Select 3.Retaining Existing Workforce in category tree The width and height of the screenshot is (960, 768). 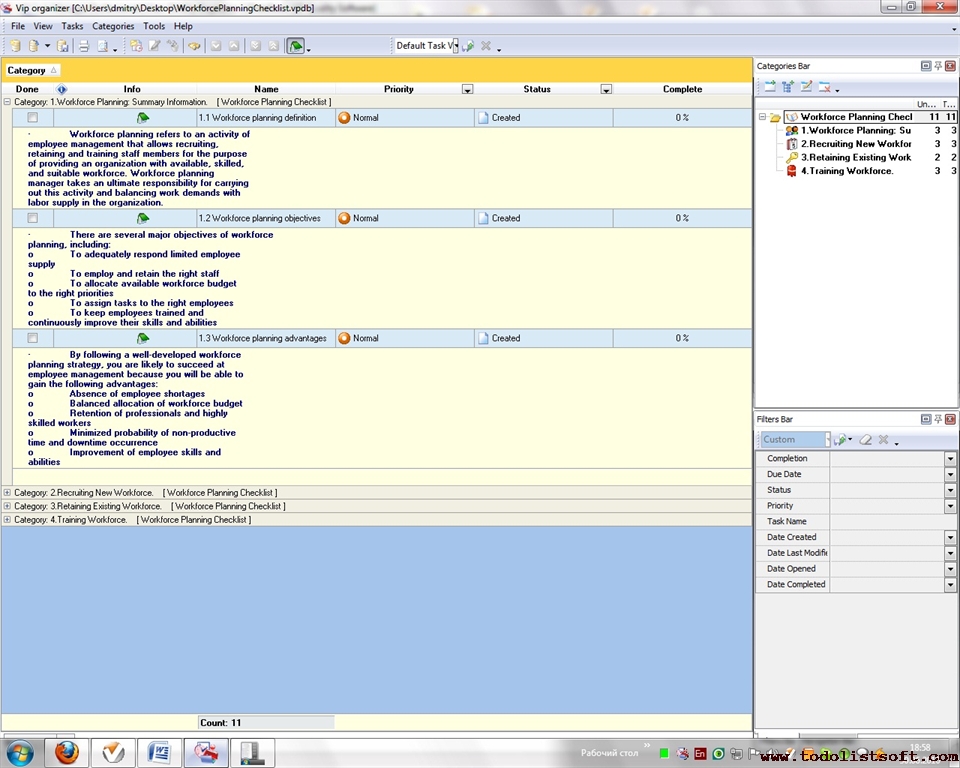coord(855,157)
